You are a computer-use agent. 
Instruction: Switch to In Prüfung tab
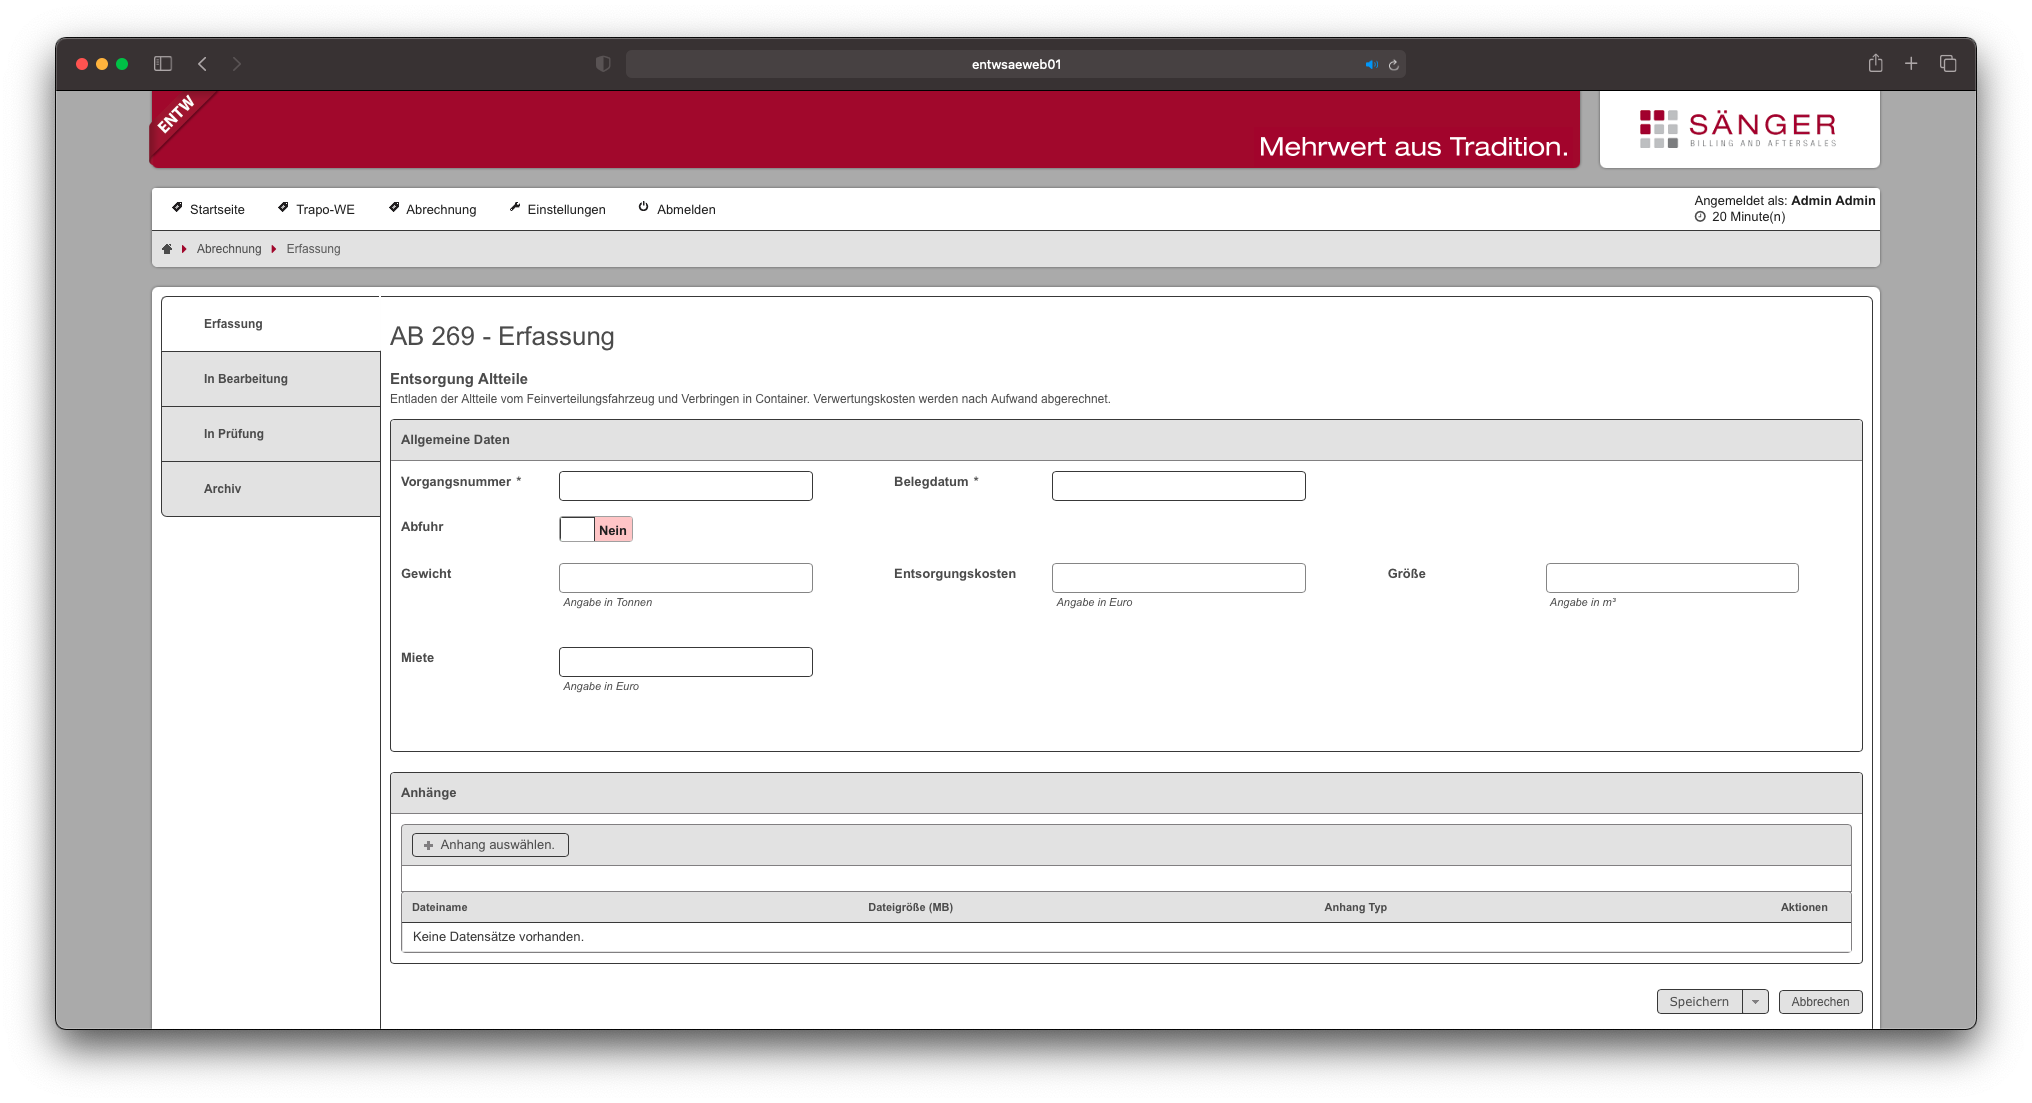[x=271, y=434]
